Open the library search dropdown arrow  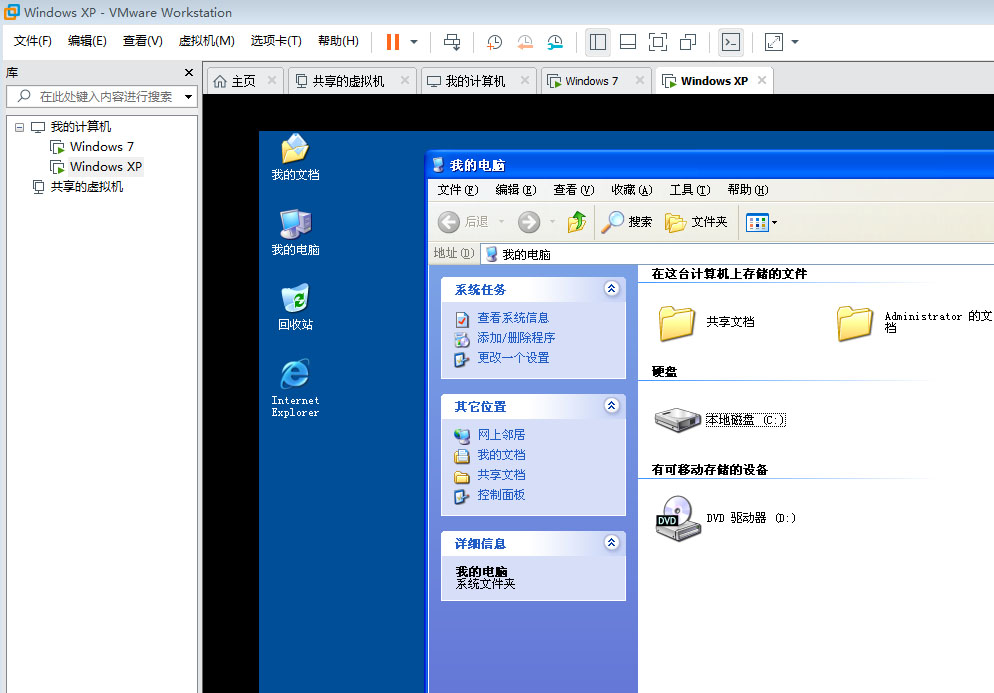point(188,97)
